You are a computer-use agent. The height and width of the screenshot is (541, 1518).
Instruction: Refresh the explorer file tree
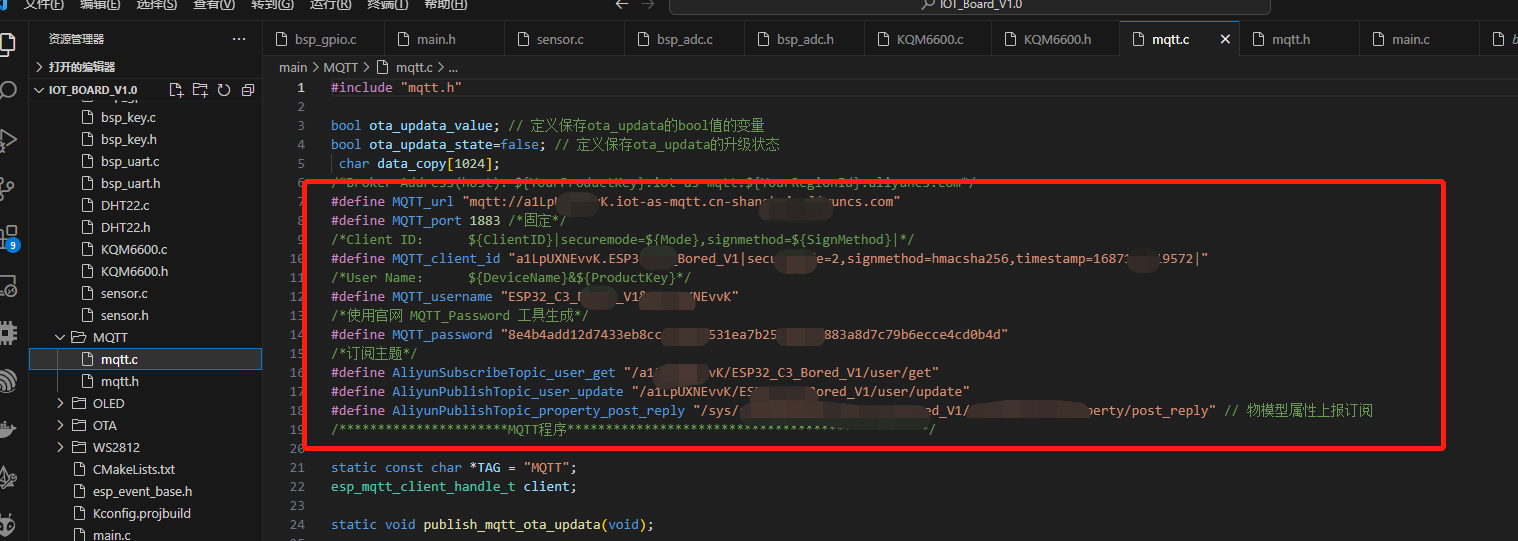224,90
